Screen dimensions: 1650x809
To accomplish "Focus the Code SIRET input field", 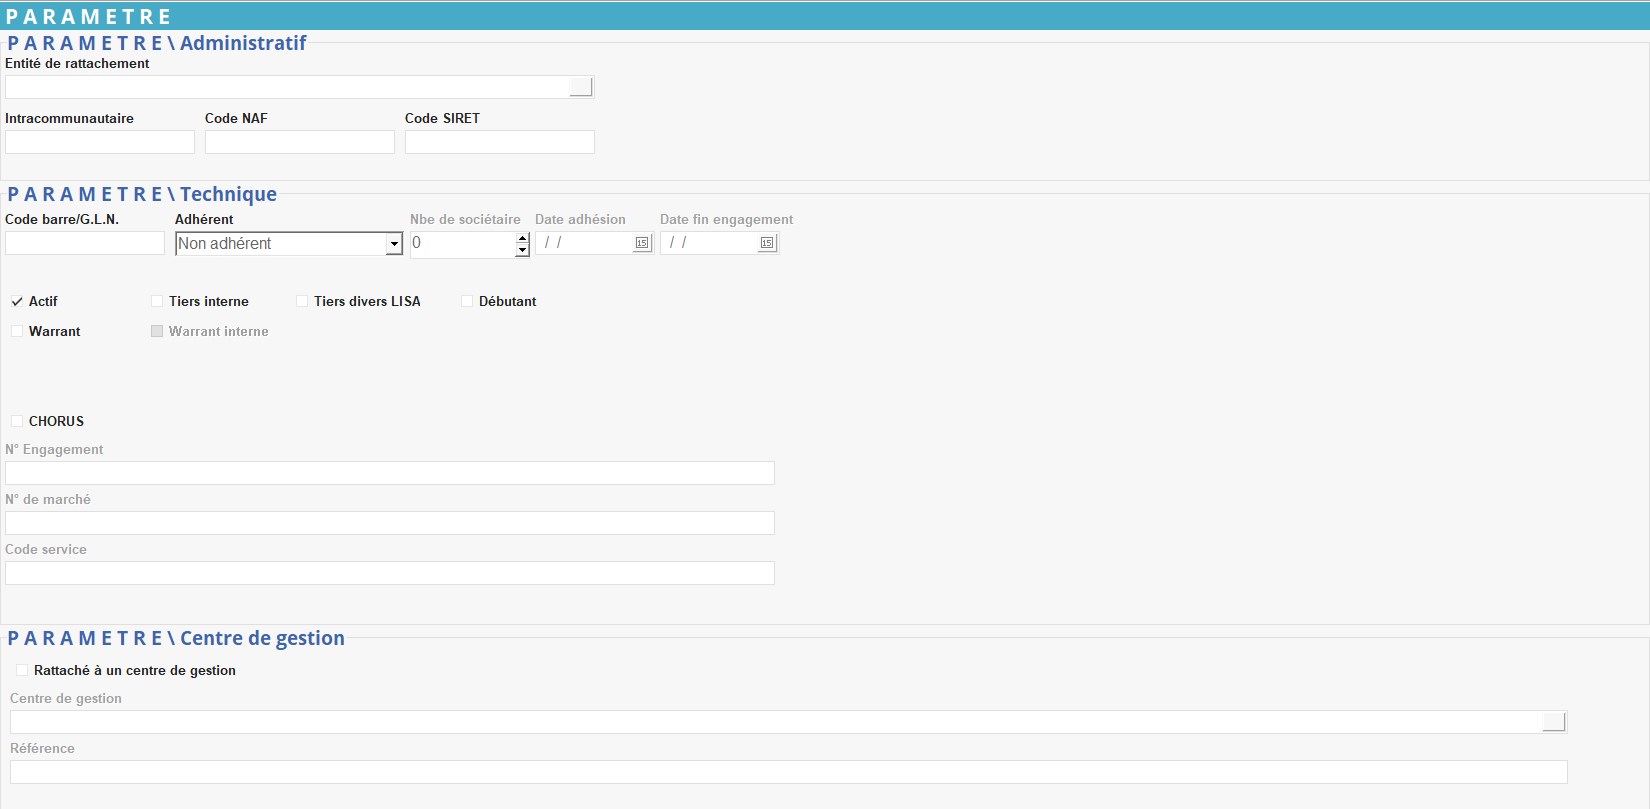I will [x=499, y=142].
